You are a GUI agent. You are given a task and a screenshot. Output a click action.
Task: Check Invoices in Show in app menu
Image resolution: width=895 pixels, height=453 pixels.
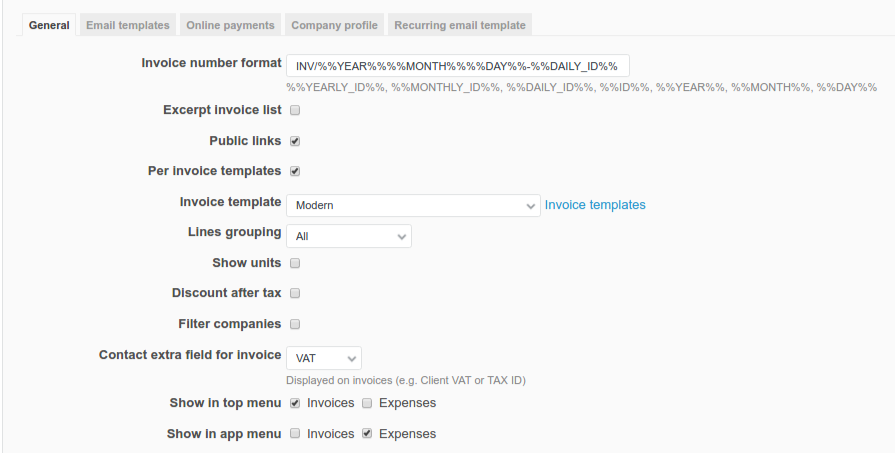295,434
